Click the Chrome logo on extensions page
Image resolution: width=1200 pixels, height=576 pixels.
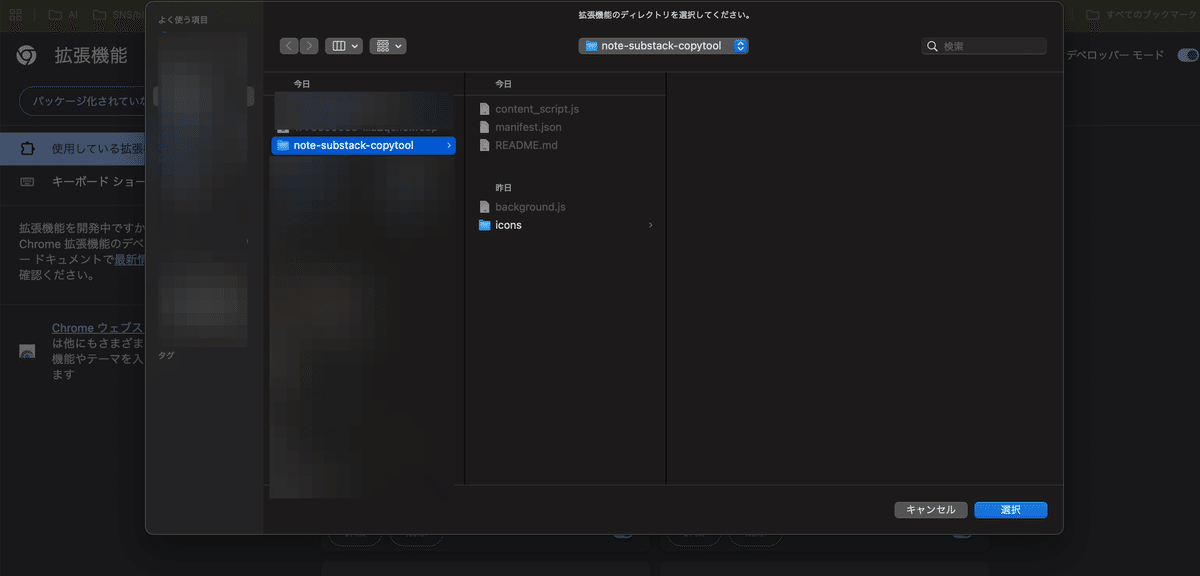27,55
